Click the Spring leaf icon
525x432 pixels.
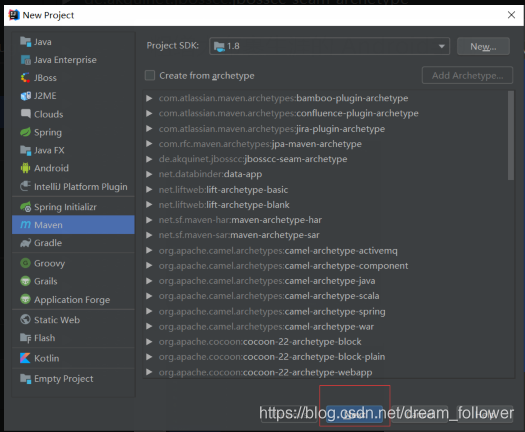[25, 132]
